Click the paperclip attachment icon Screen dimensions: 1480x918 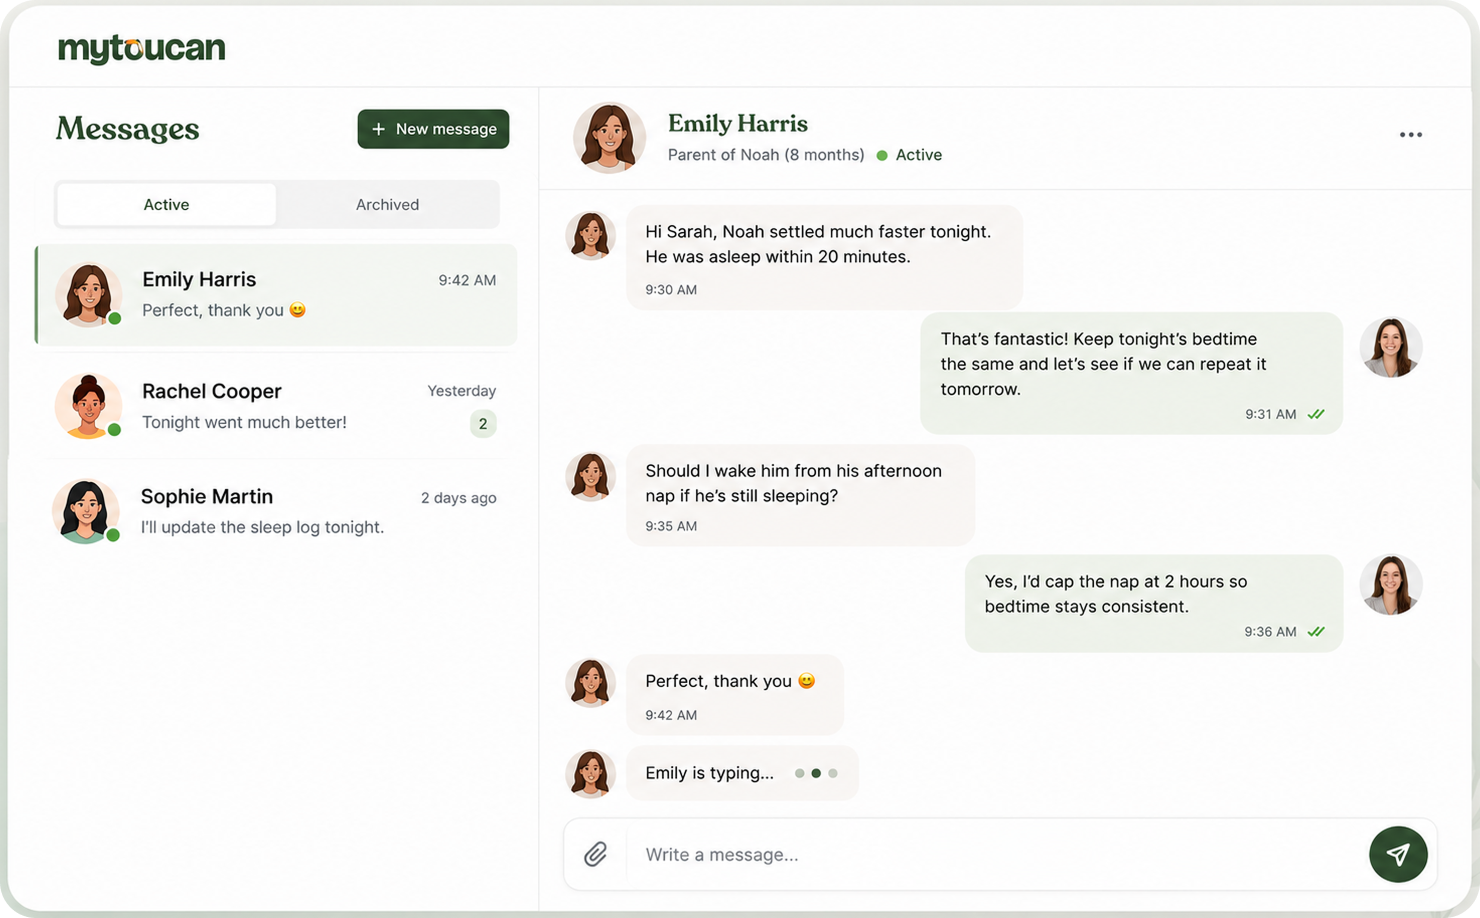click(x=596, y=854)
